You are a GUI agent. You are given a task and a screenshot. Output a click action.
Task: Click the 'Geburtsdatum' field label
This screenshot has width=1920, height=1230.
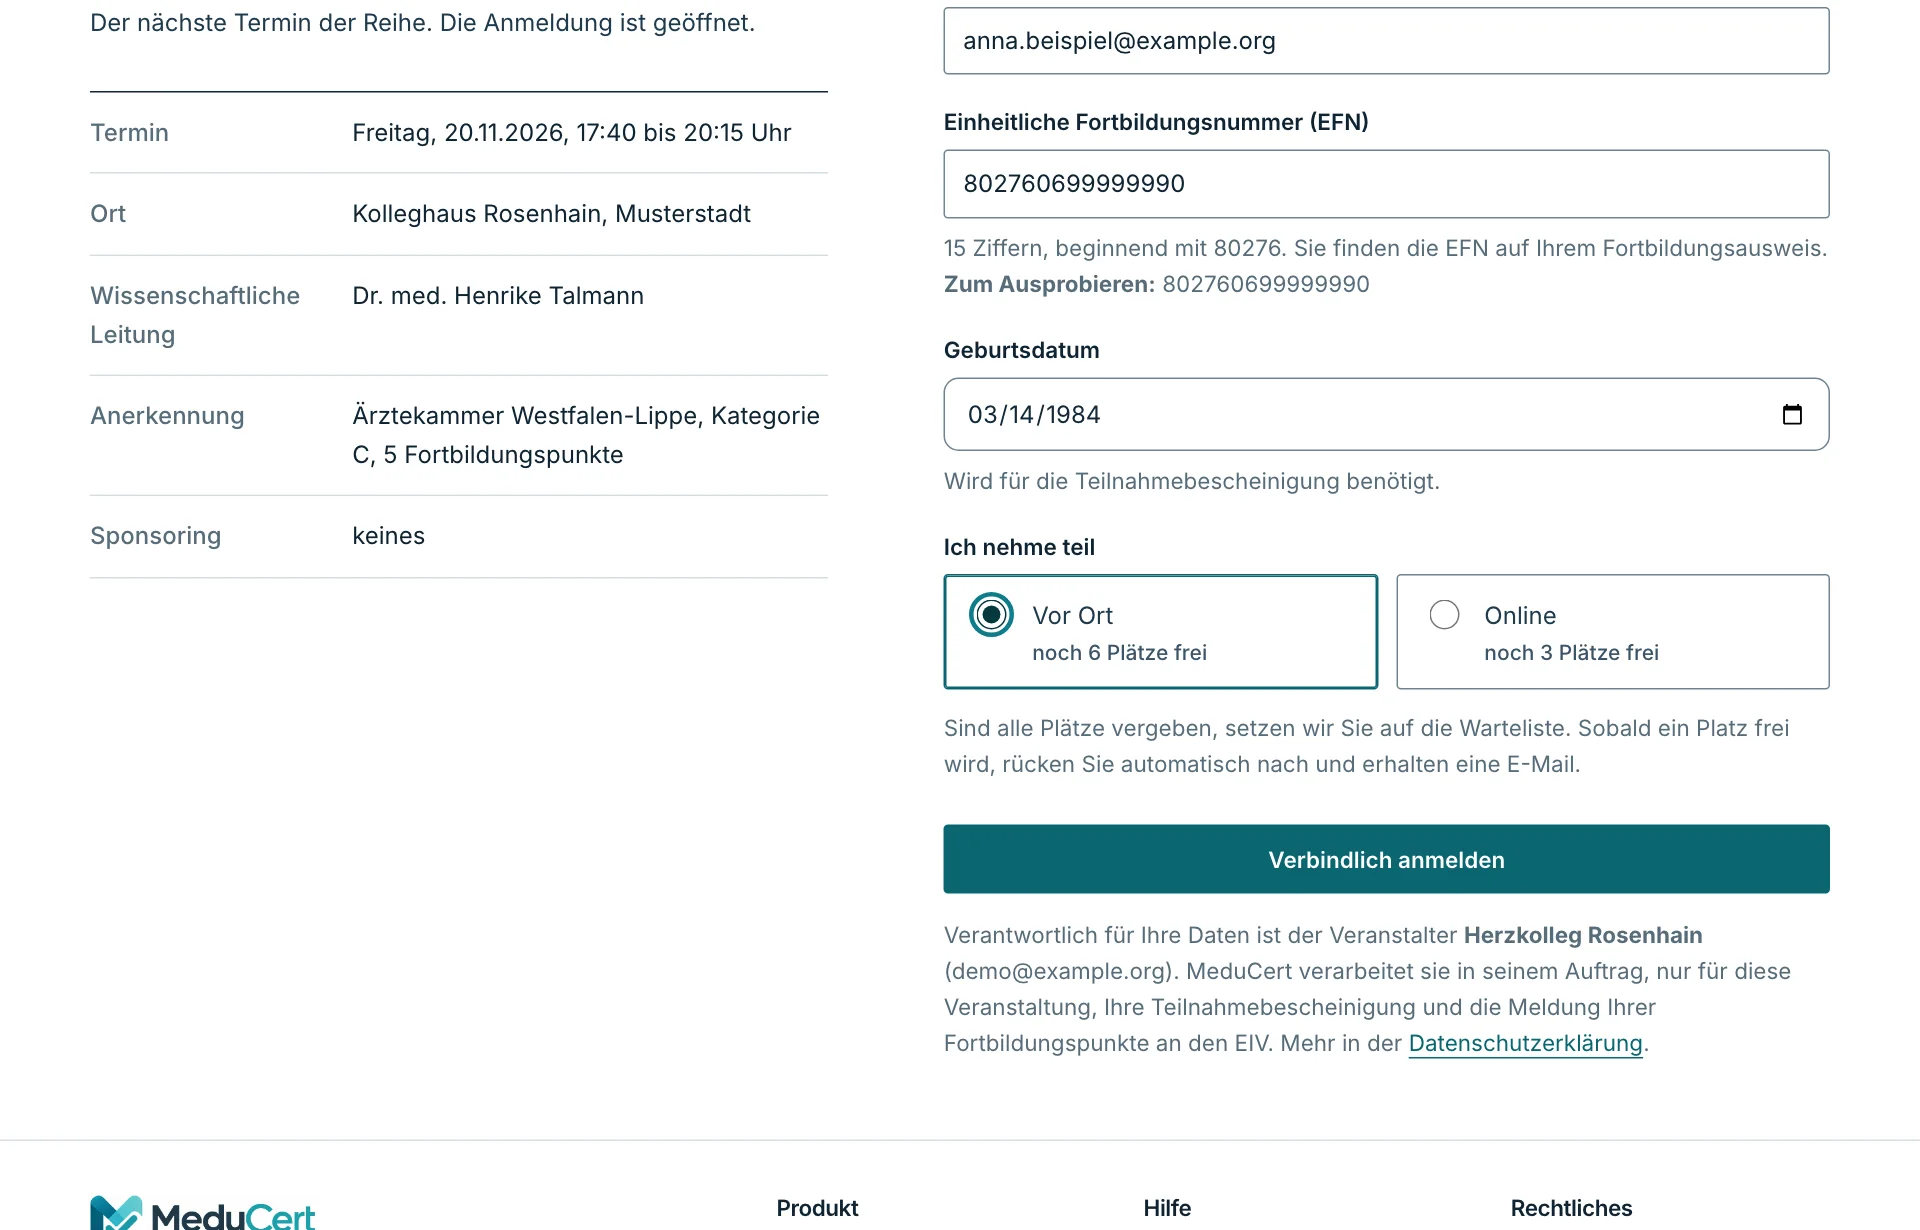1021,350
